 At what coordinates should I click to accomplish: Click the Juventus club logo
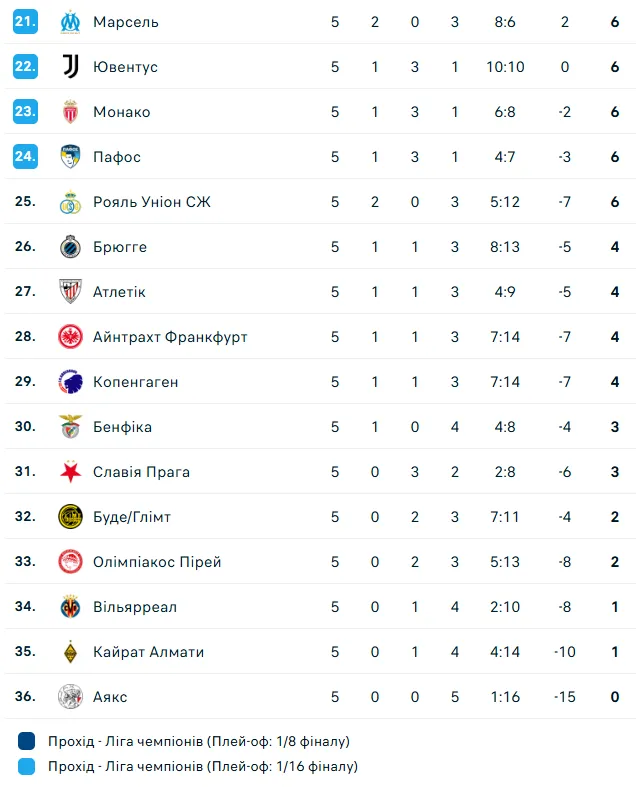69,67
